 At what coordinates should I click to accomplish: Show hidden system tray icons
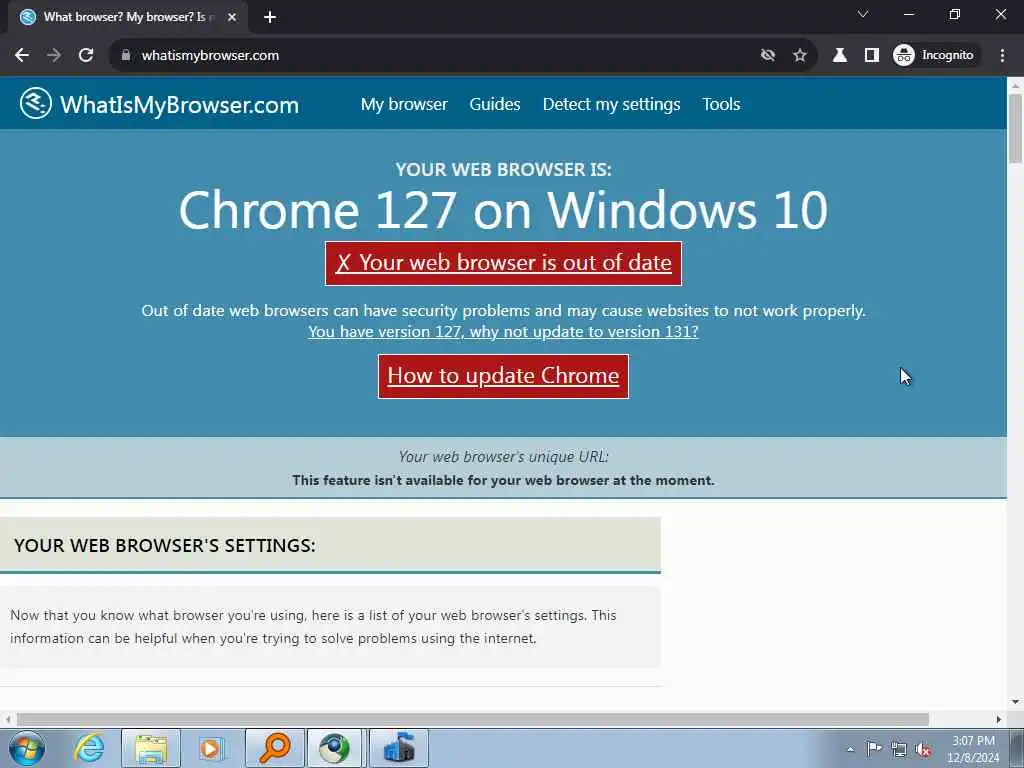850,749
